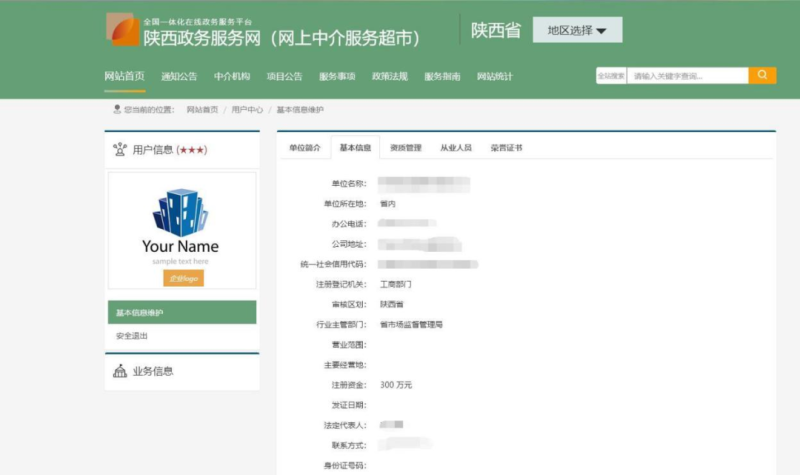Open 通知公告 navigation item
The width and height of the screenshot is (800, 475).
[179, 76]
